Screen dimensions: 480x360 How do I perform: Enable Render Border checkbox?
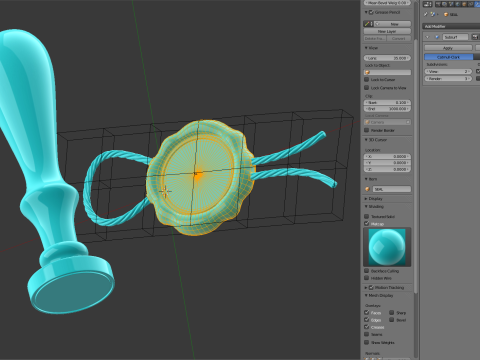coord(367,130)
